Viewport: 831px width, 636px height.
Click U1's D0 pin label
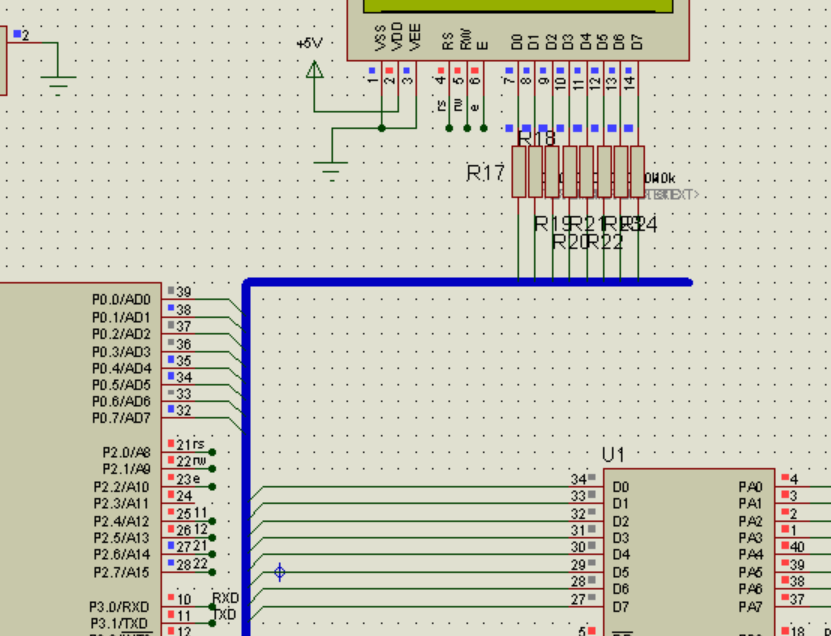tap(621, 487)
